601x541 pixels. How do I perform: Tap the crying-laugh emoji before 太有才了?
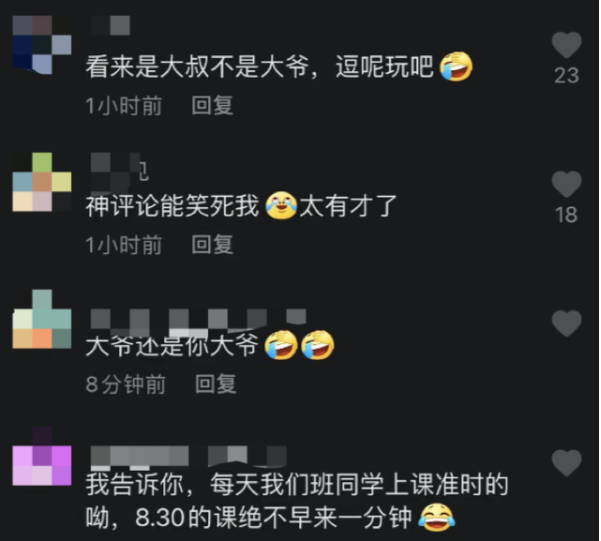pos(281,206)
